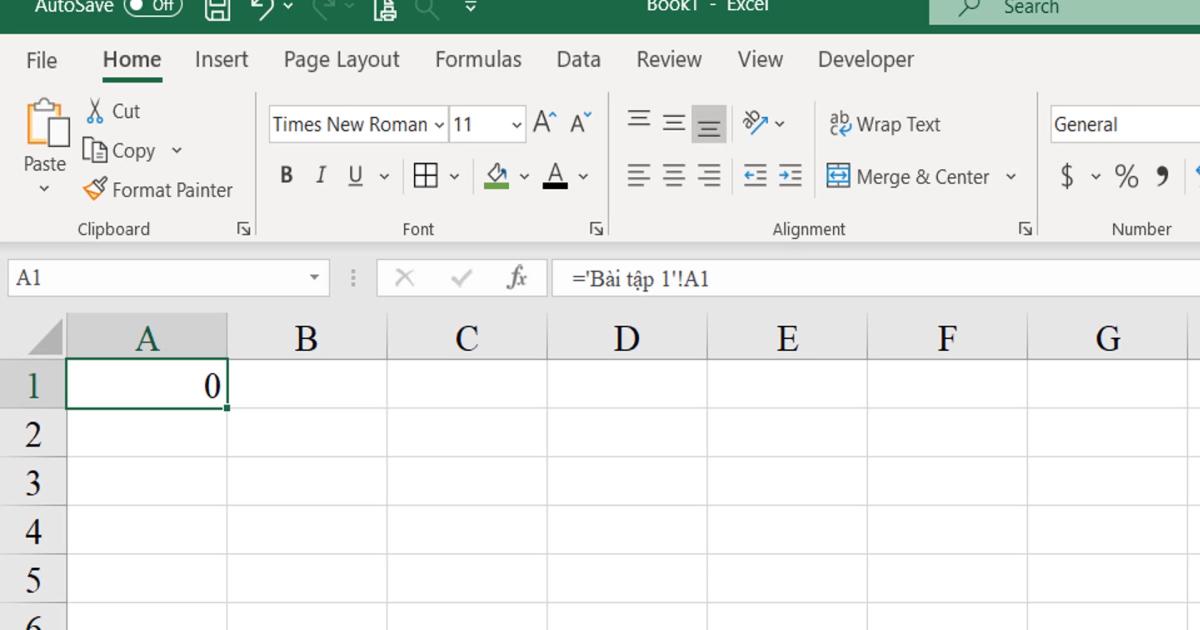Open the Font Size dropdown
Screen dimensions: 1200x630
tap(516, 124)
